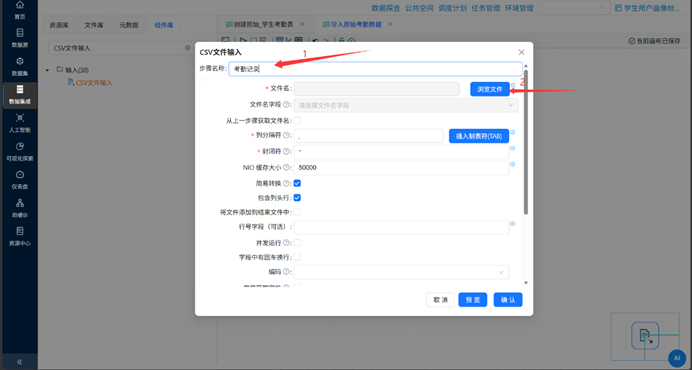Open 可视化探索 in the sidebar
Image resolution: width=692 pixels, height=370 pixels.
point(19,151)
